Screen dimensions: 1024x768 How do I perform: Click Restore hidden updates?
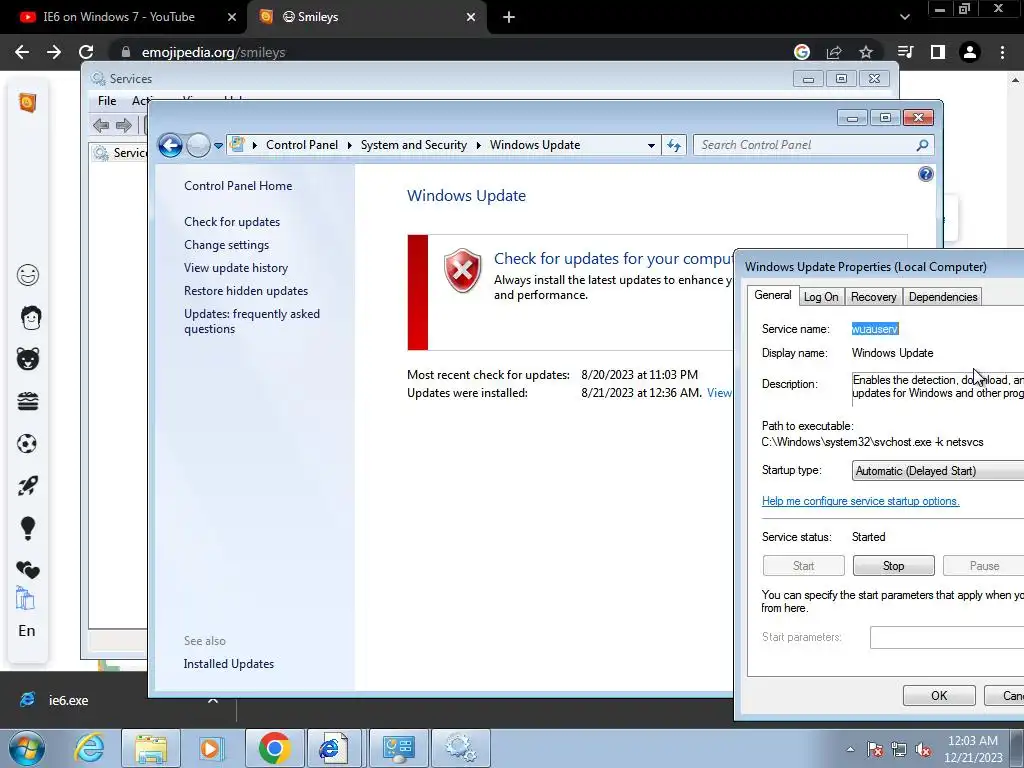[x=246, y=291]
